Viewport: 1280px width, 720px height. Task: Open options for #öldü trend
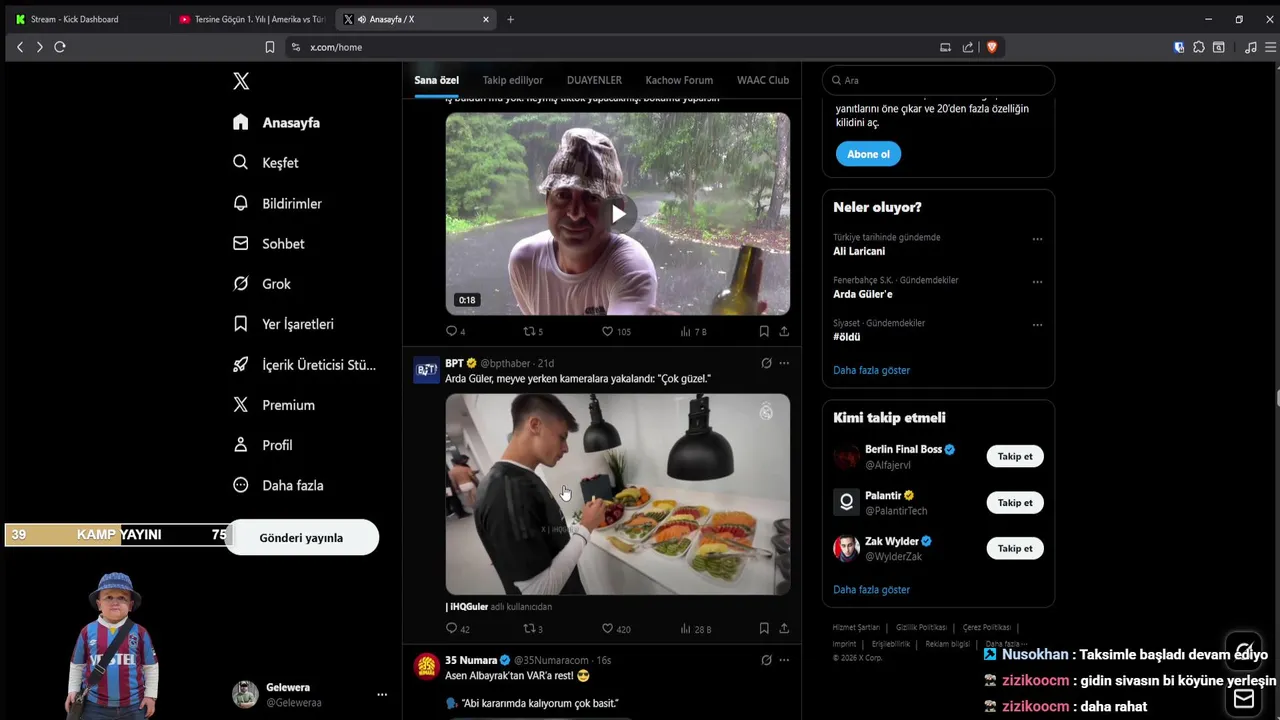pos(1037,325)
